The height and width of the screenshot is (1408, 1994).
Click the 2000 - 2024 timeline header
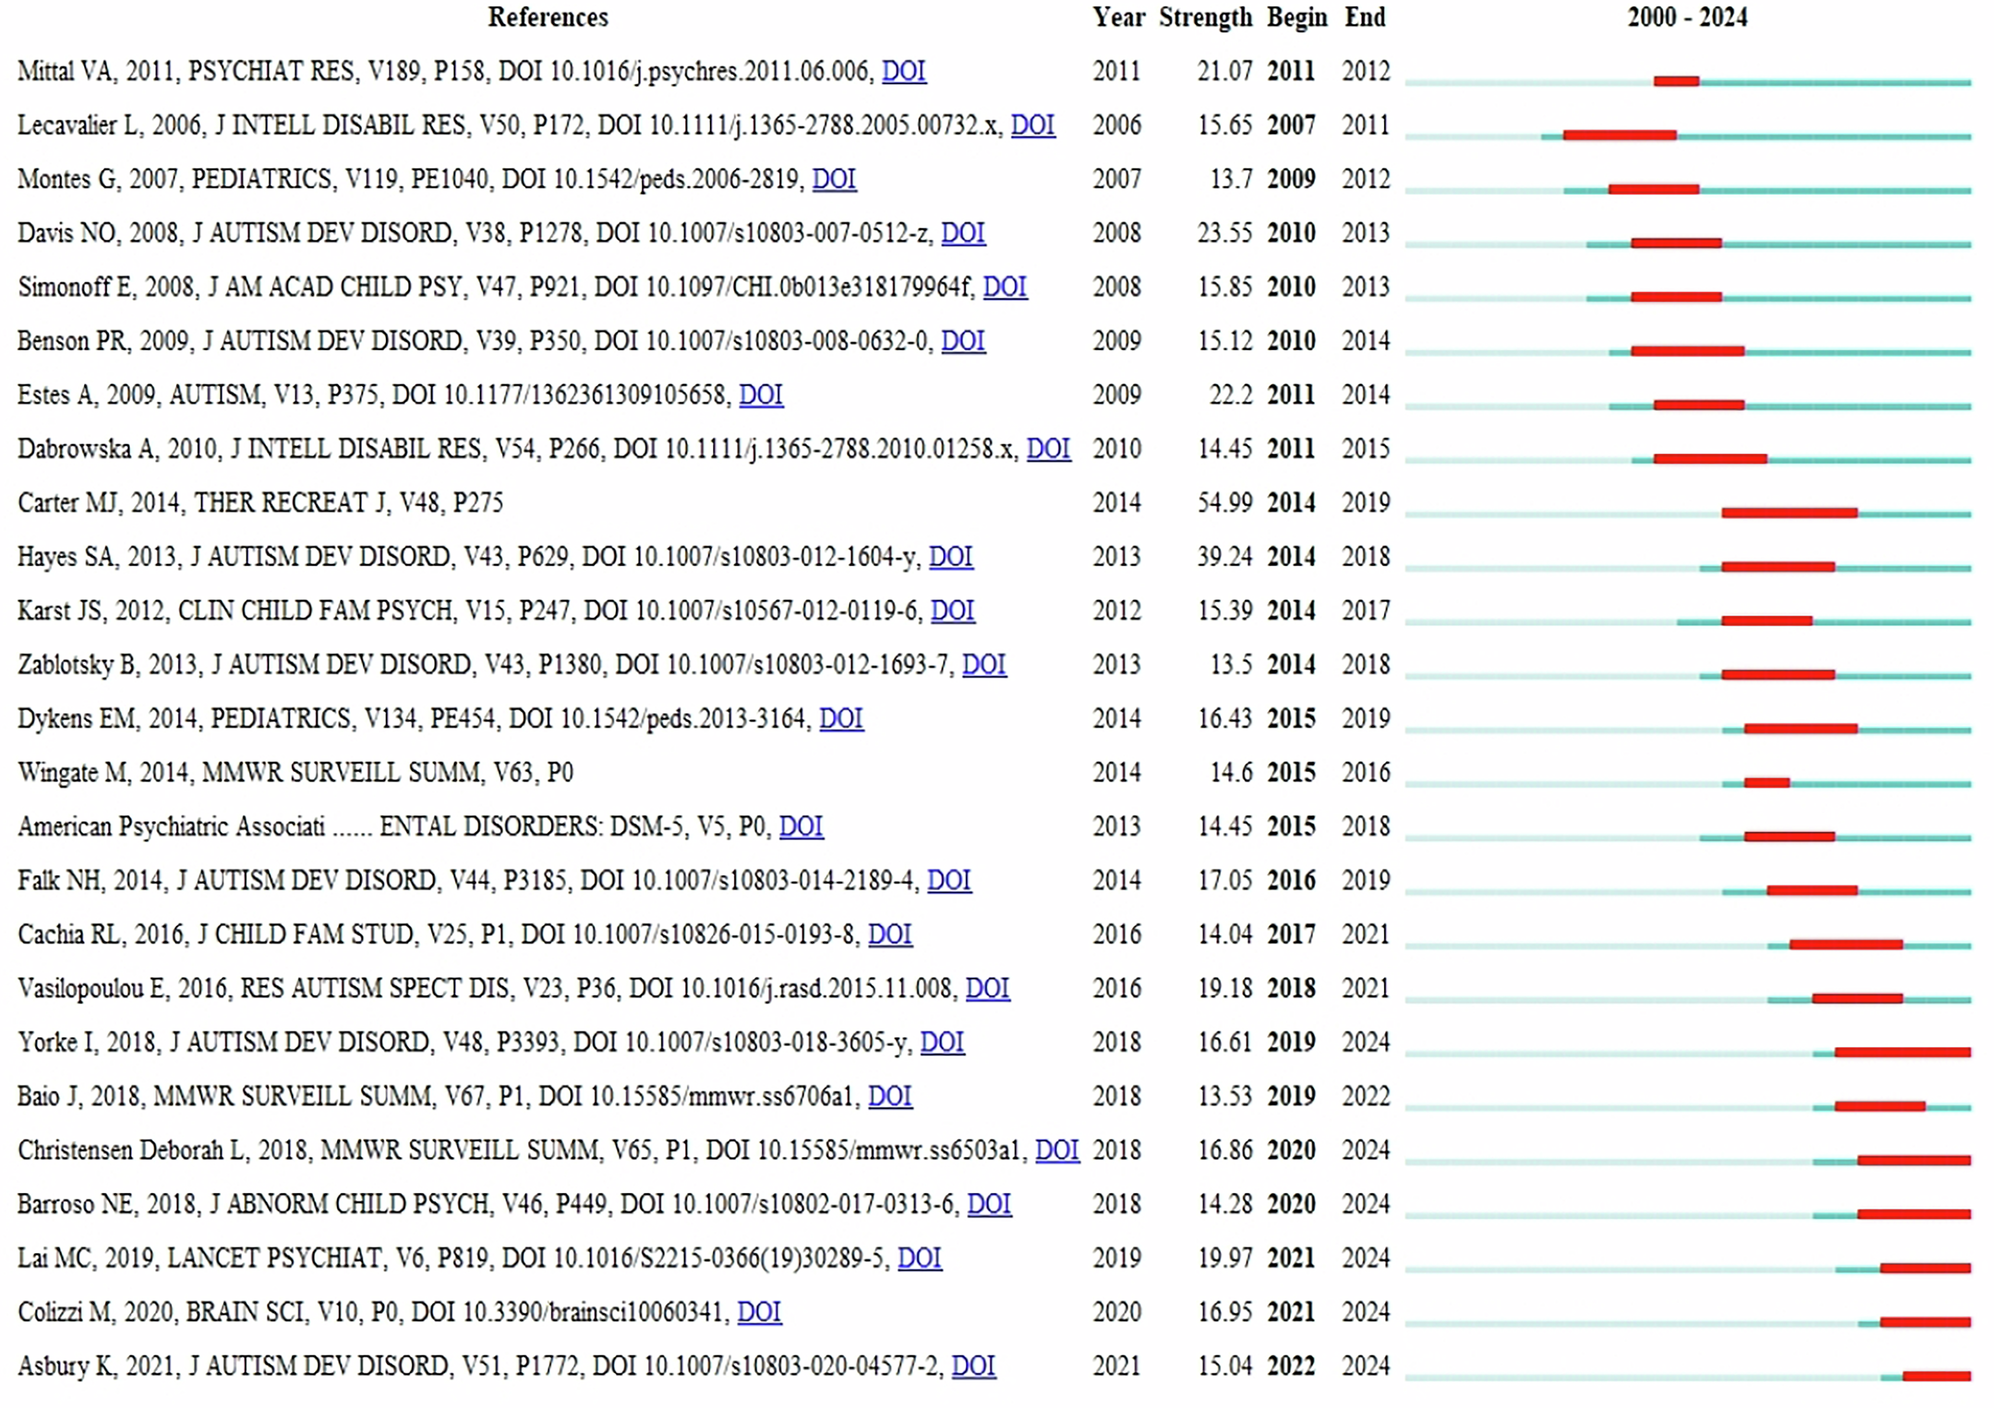(x=1687, y=18)
